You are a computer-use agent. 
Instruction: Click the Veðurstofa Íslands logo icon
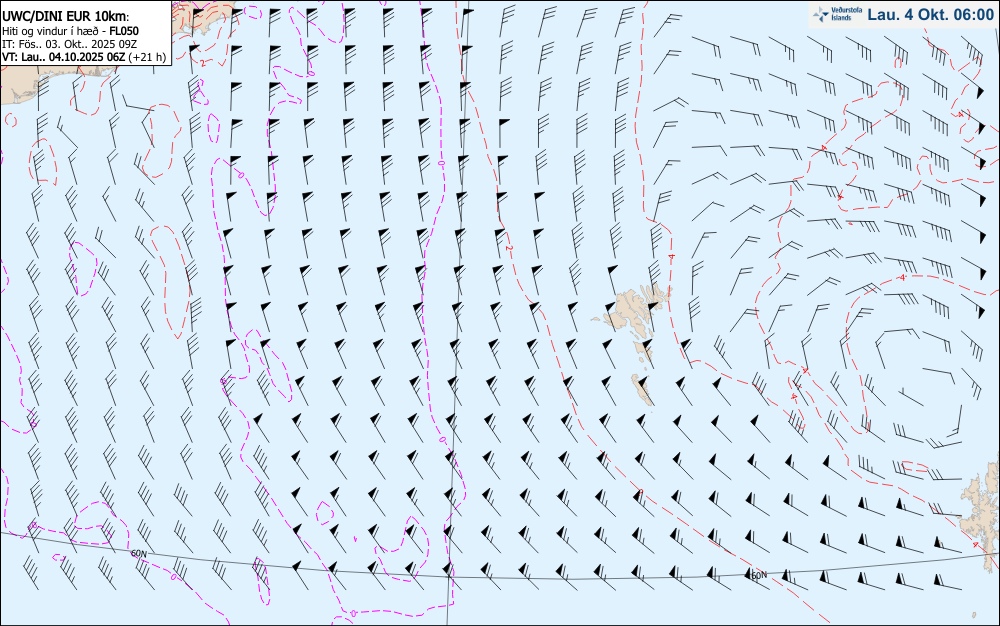821,14
